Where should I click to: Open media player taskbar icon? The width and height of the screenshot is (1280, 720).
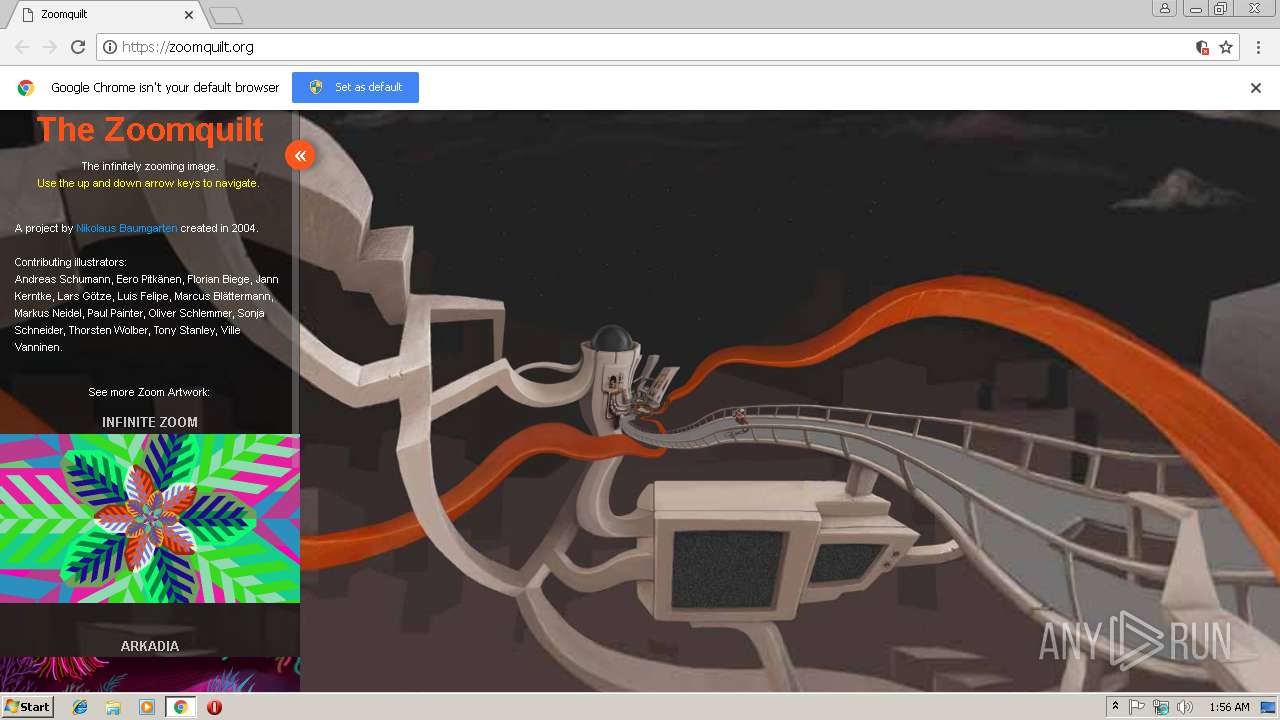coord(147,707)
